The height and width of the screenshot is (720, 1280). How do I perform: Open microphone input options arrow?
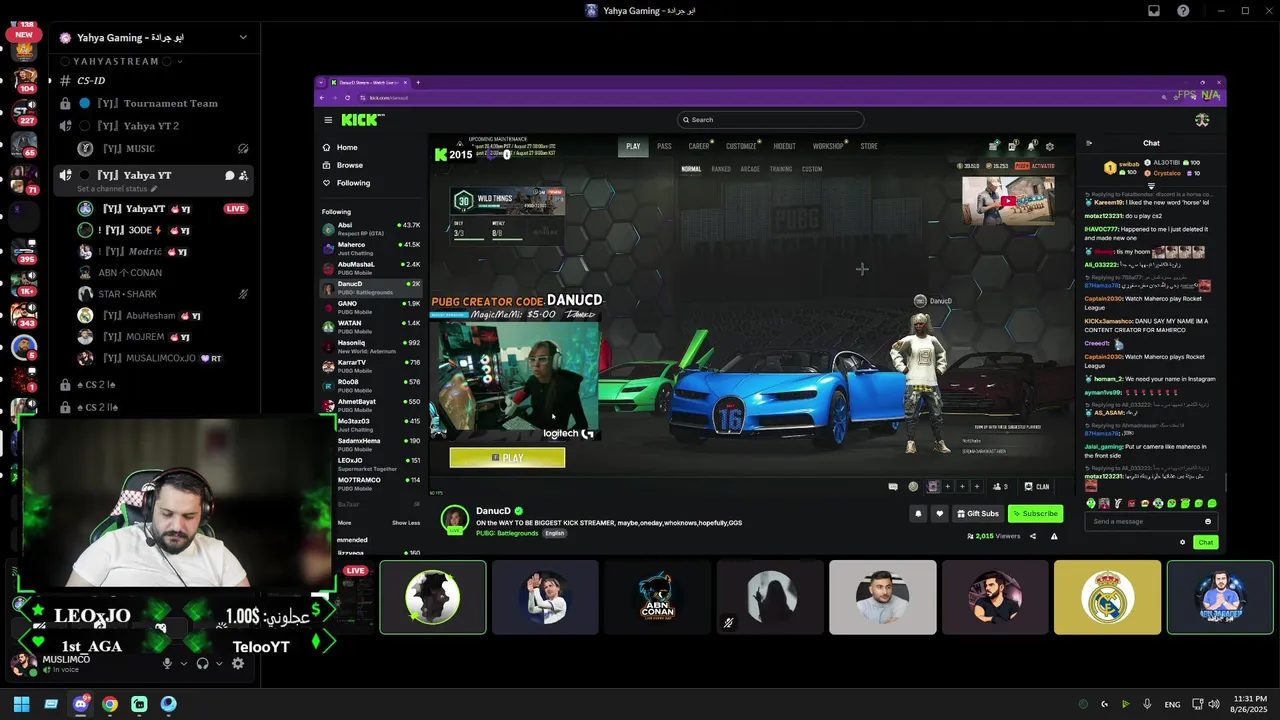pyautogui.click(x=182, y=664)
